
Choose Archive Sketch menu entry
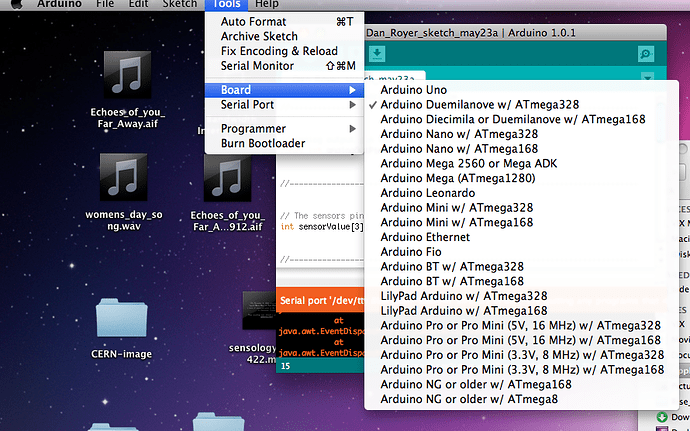click(x=284, y=37)
